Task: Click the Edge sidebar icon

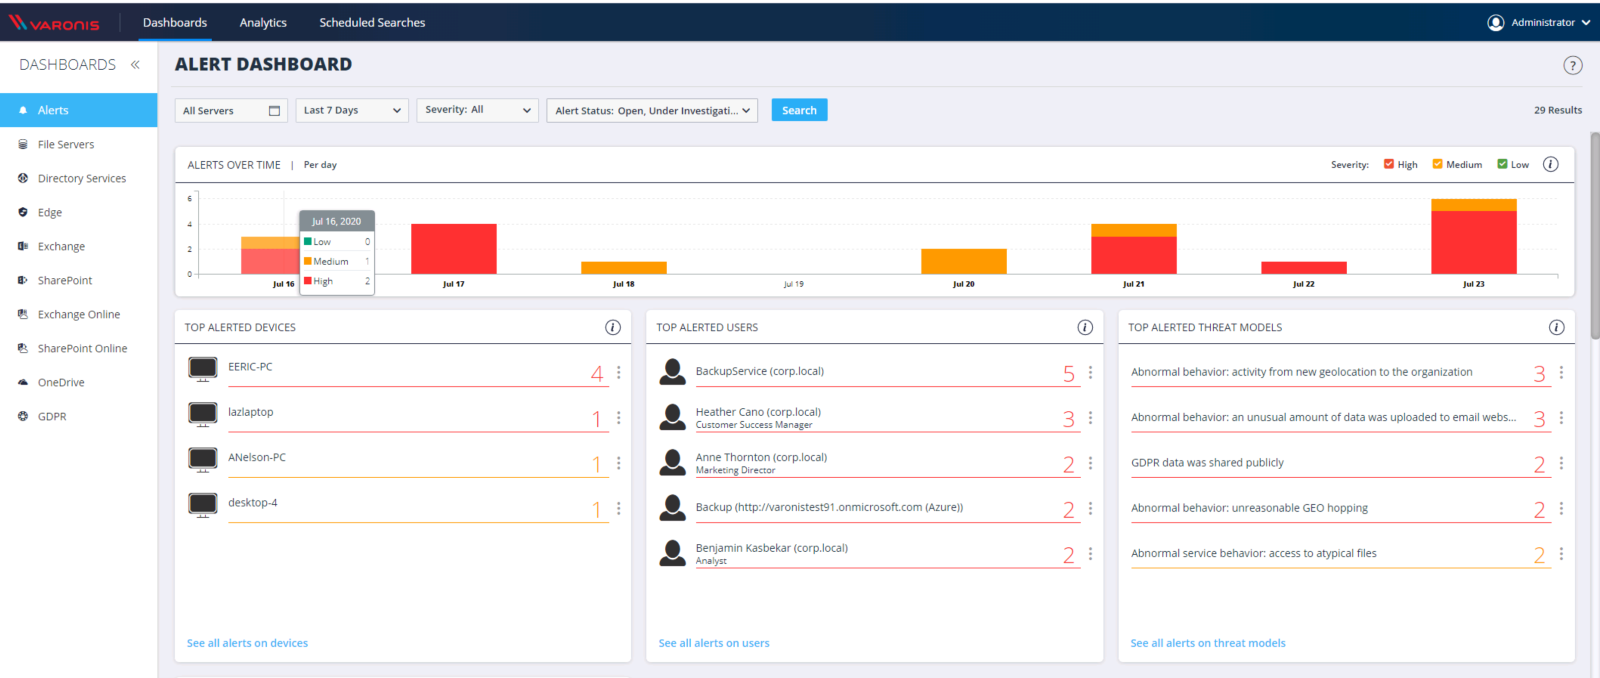Action: point(23,212)
